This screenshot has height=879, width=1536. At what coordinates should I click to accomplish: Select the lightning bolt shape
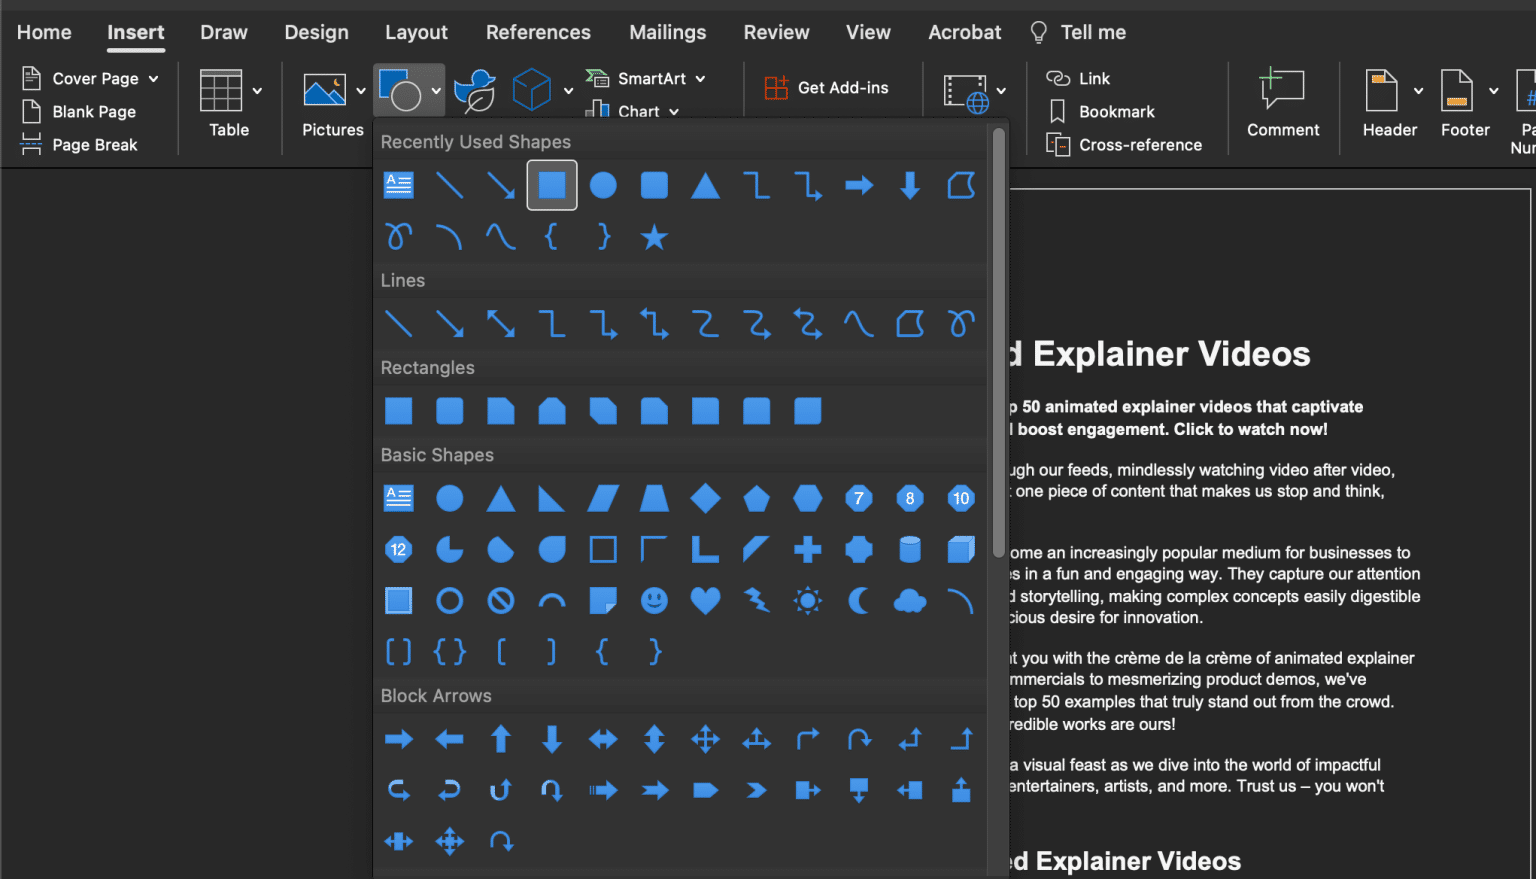[x=757, y=600]
